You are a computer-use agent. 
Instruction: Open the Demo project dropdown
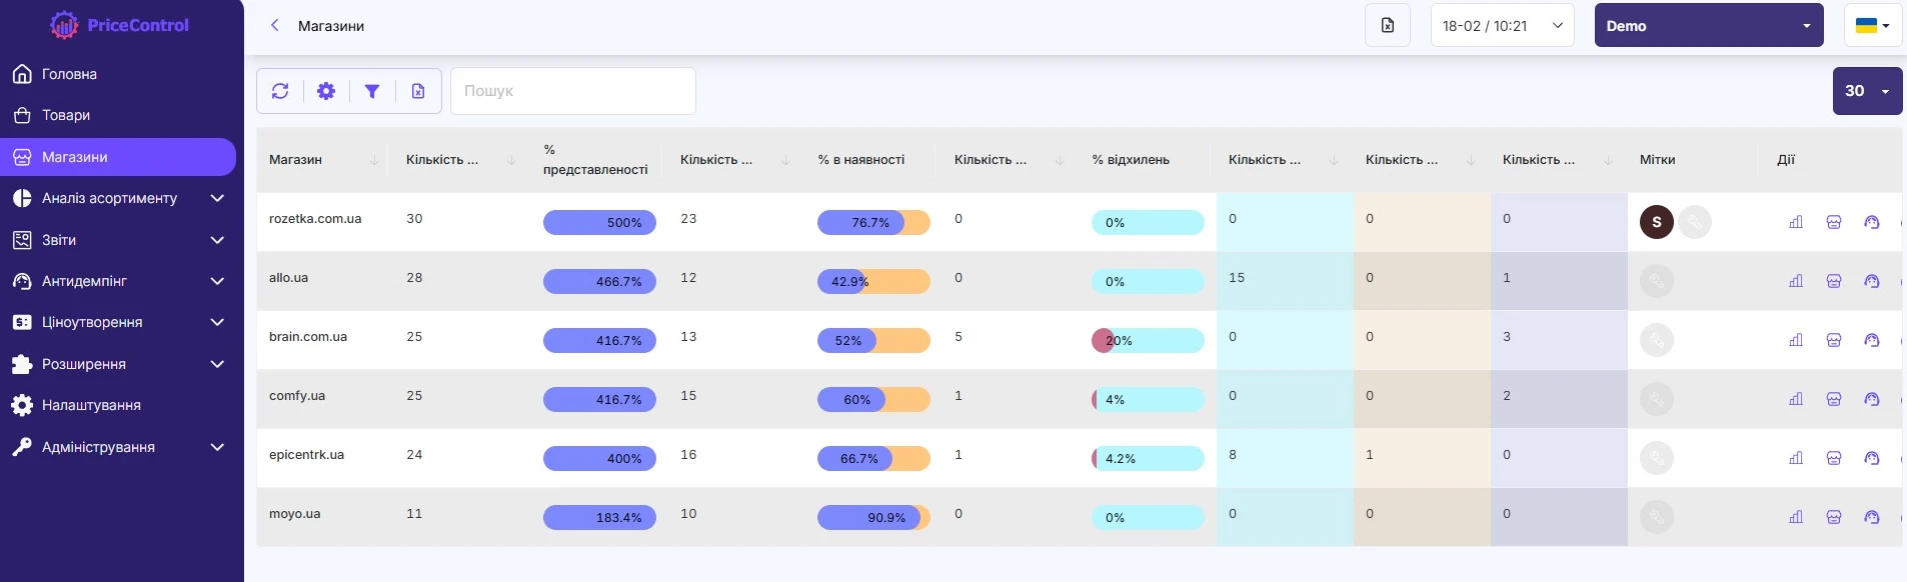pyautogui.click(x=1709, y=25)
